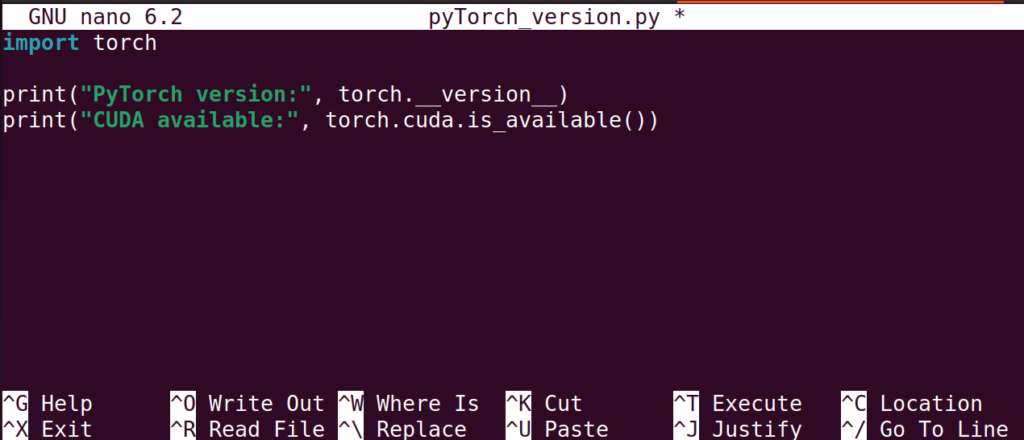This screenshot has width=1024, height=440.
Task: Click on torch.cuda.is_available() call
Action: 485,121
